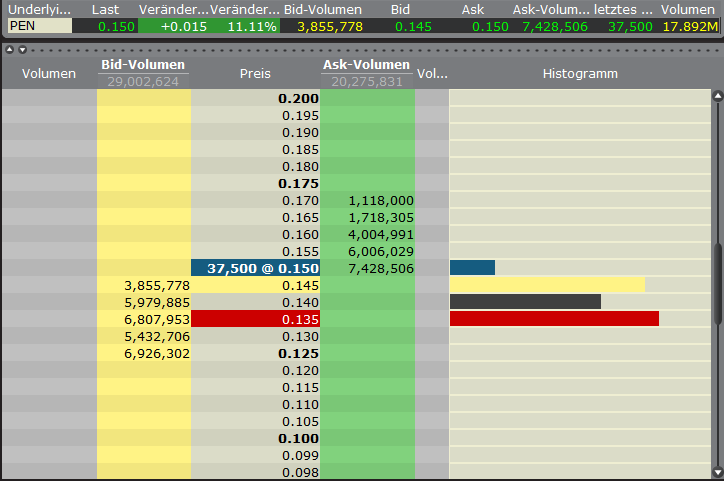Click the vertical scrollbar thumb
This screenshot has width=724, height=481.
716,283
